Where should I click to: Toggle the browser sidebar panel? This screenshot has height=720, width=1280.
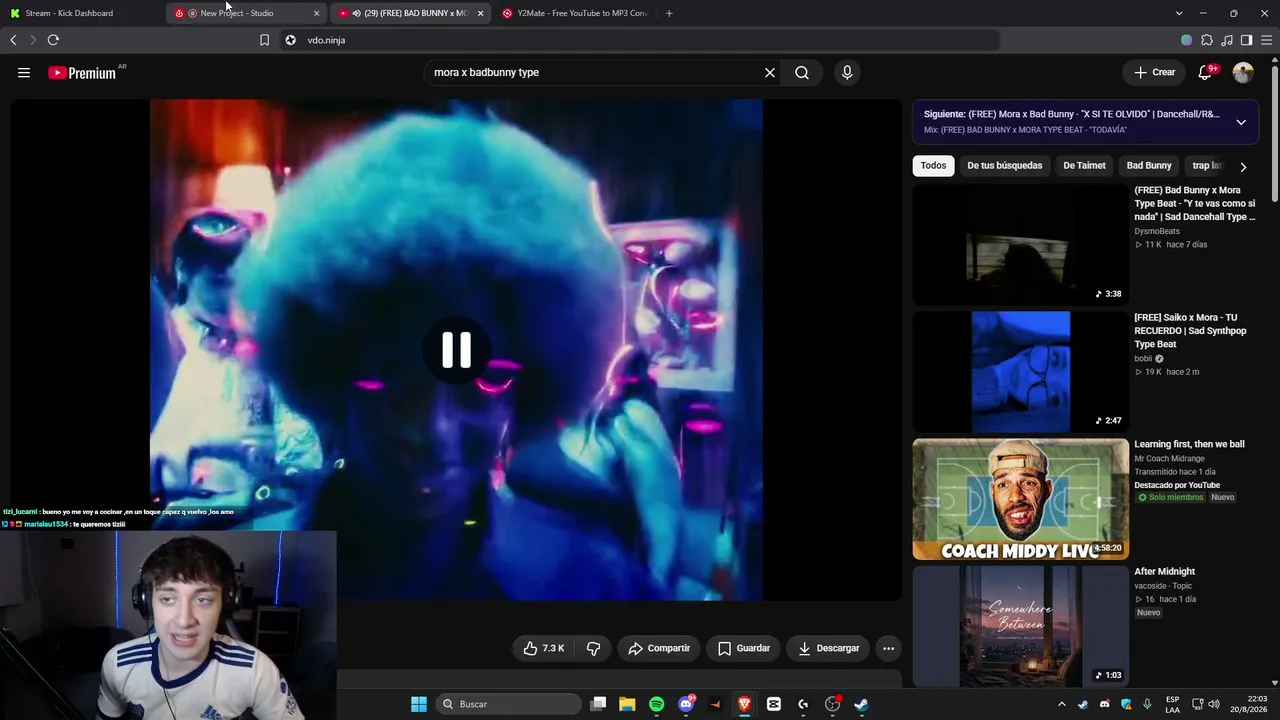[x=1247, y=40]
